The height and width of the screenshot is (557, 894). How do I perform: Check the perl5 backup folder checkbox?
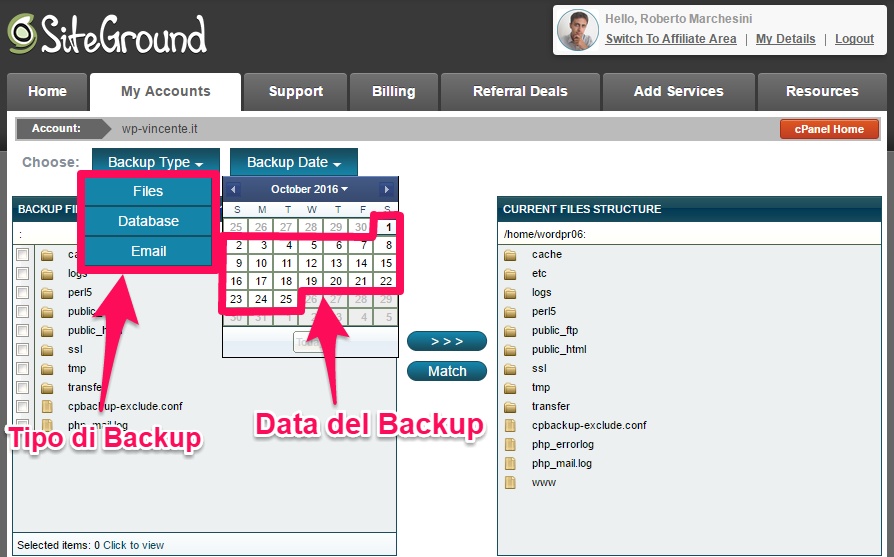tap(22, 292)
